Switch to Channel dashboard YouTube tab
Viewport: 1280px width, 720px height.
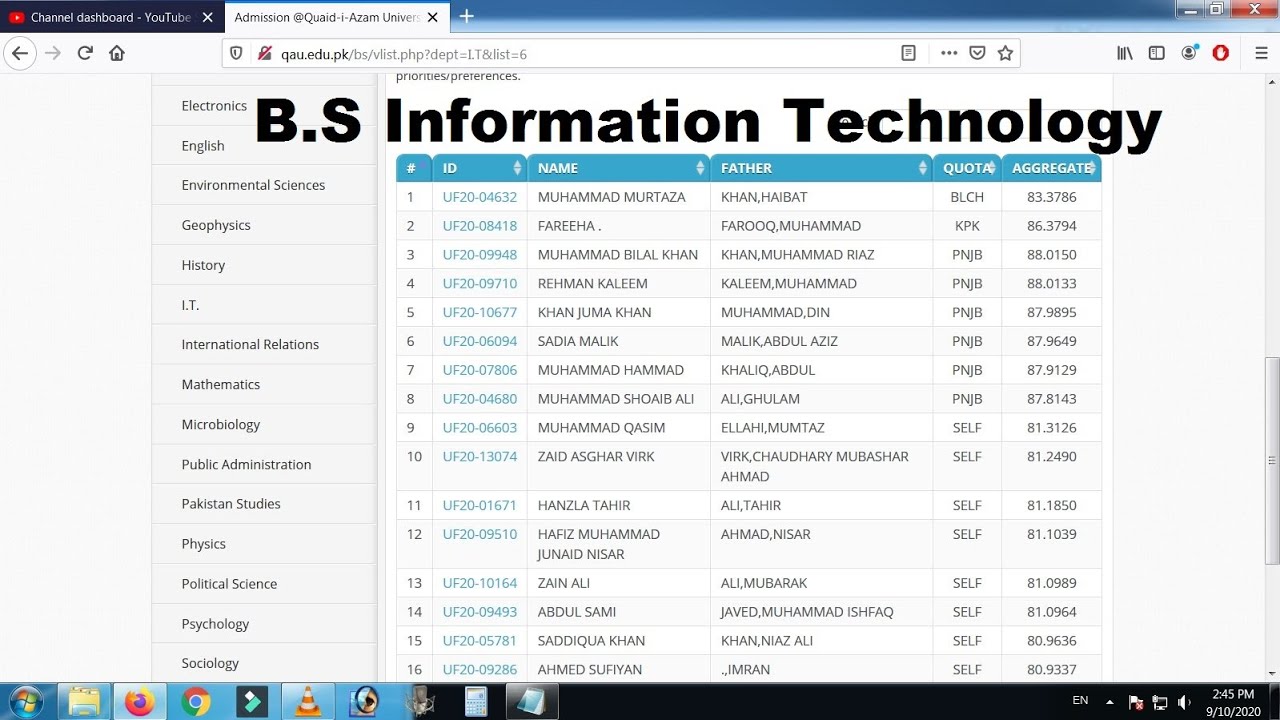(x=110, y=17)
